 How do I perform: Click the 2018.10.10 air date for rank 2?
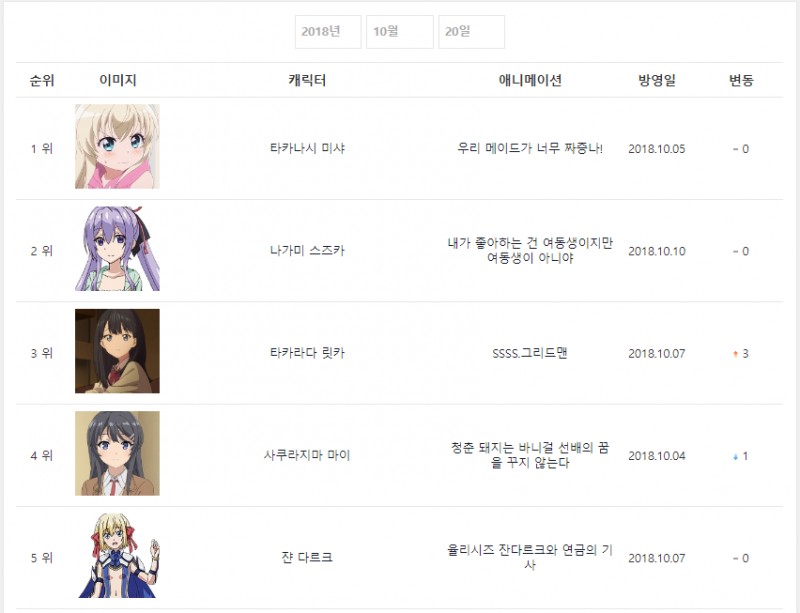point(657,251)
